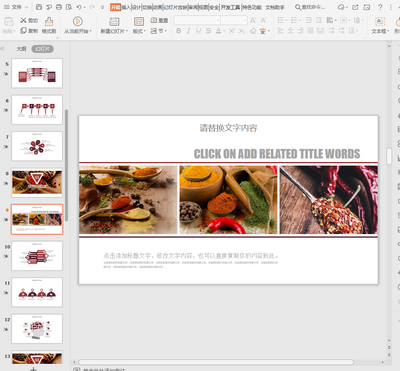Center align text in paragraph group

[290, 31]
